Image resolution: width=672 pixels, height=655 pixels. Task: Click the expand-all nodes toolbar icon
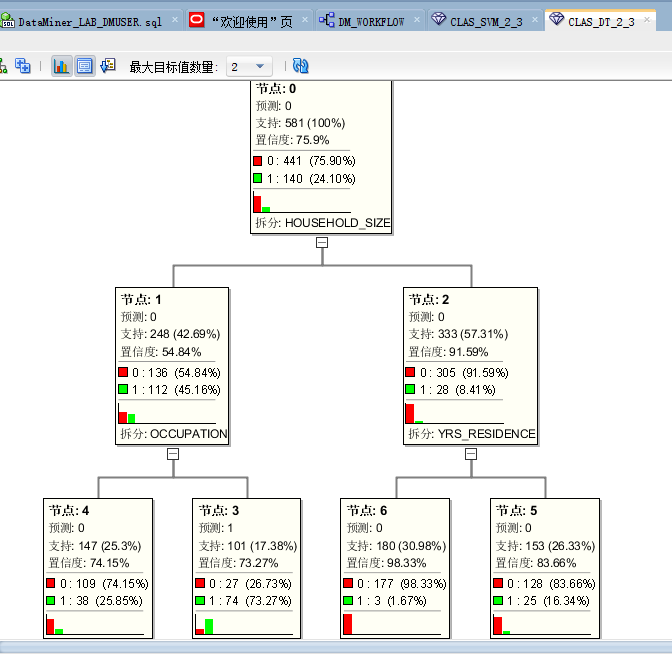22,66
